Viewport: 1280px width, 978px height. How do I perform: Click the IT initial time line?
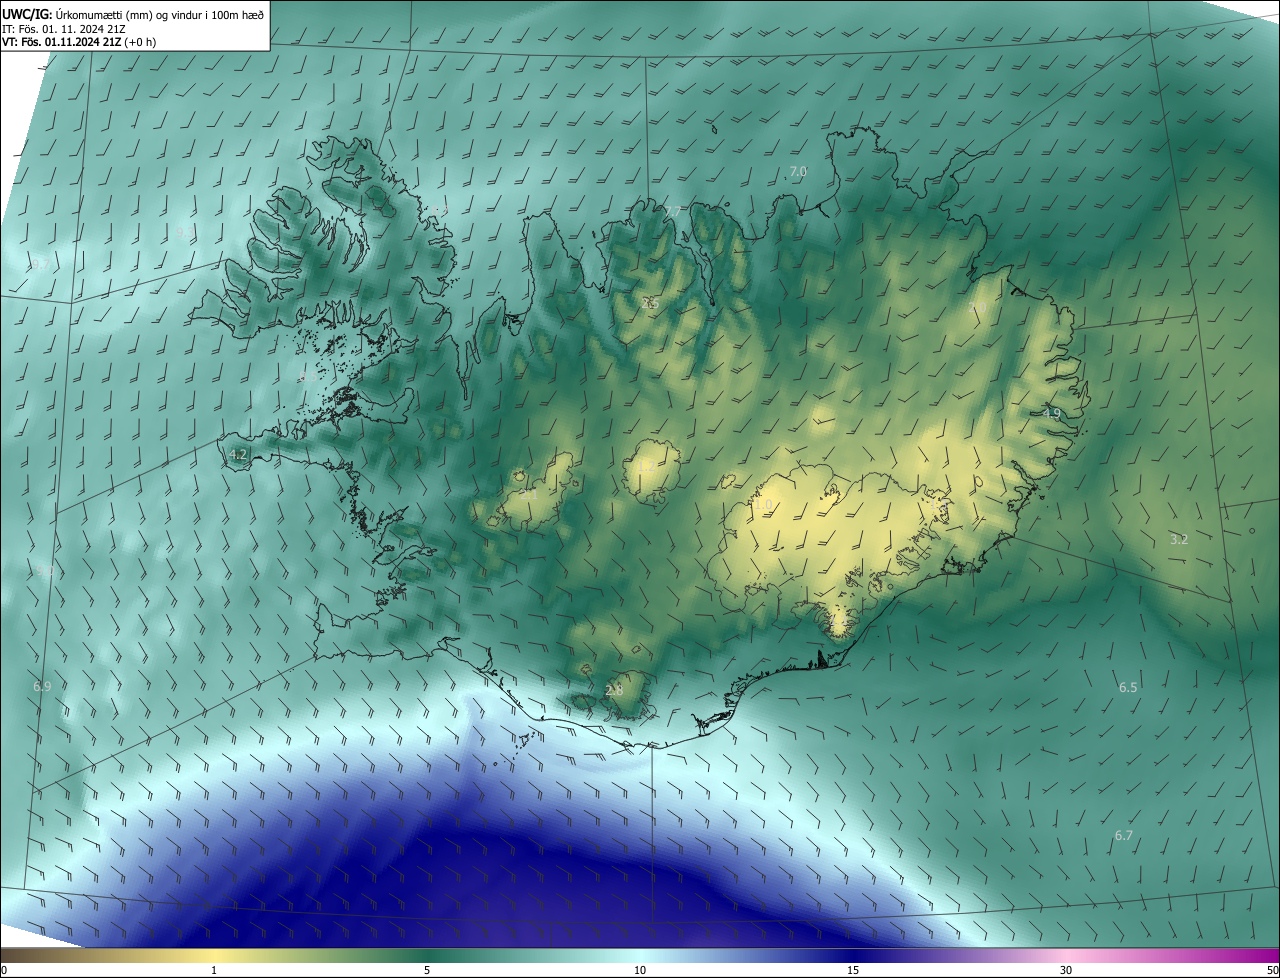[64, 29]
